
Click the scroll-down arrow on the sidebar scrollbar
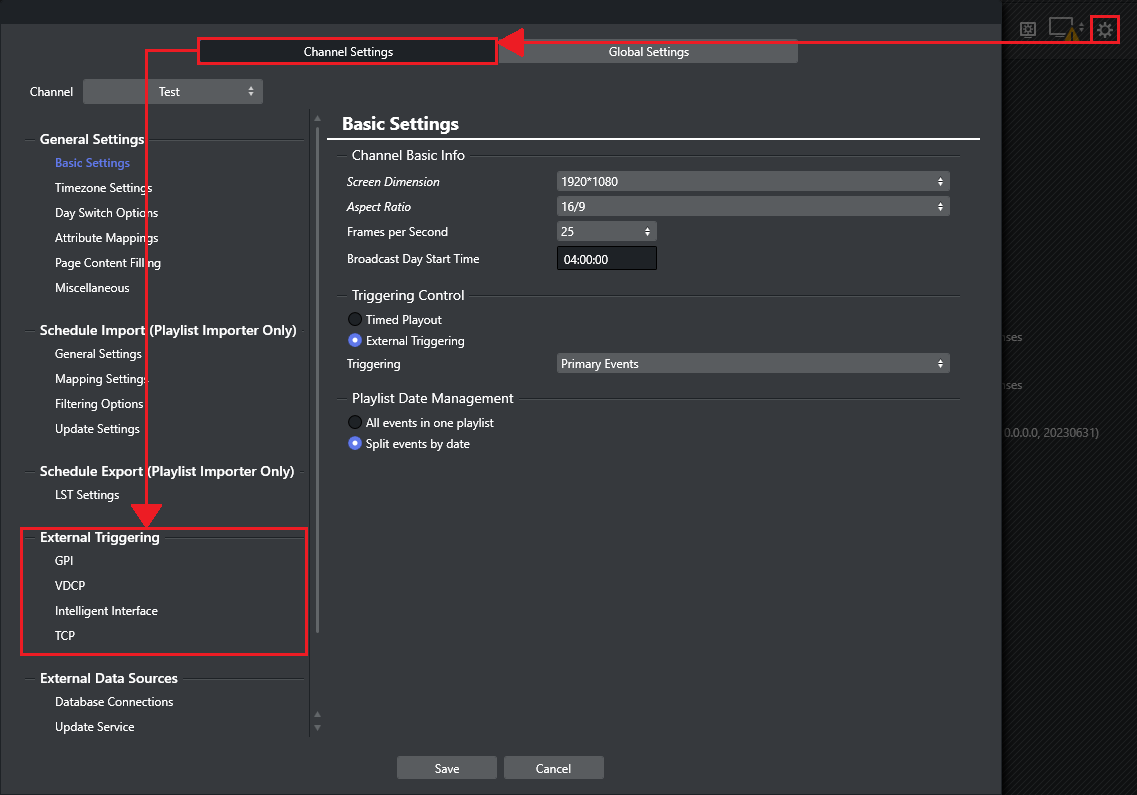pos(318,727)
